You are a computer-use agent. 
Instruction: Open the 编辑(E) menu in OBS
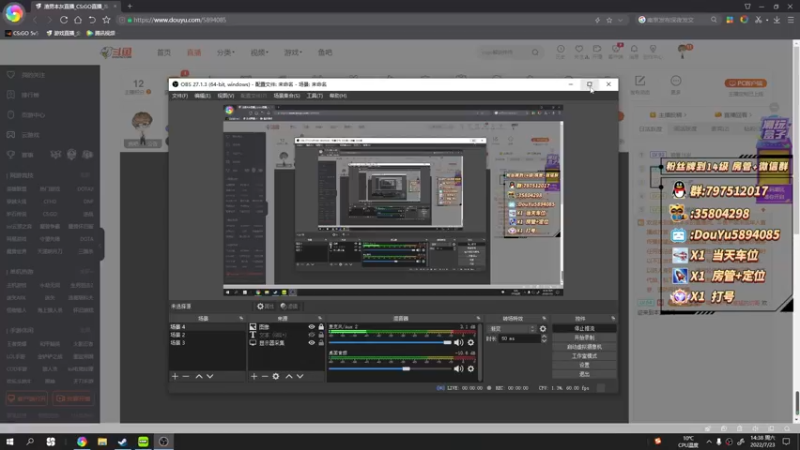coord(202,96)
